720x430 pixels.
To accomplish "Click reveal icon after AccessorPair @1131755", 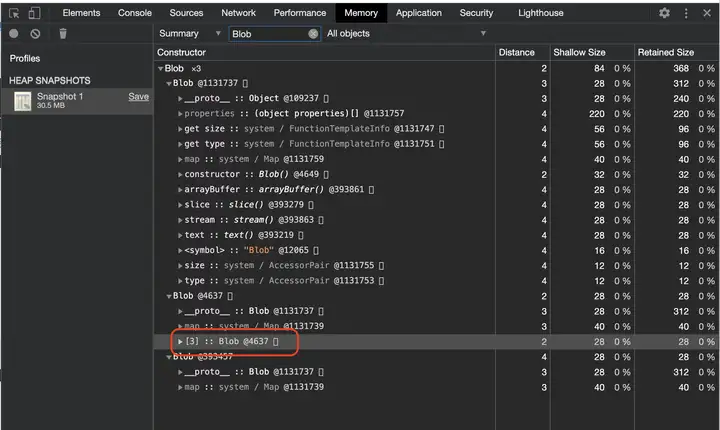I will coord(381,266).
